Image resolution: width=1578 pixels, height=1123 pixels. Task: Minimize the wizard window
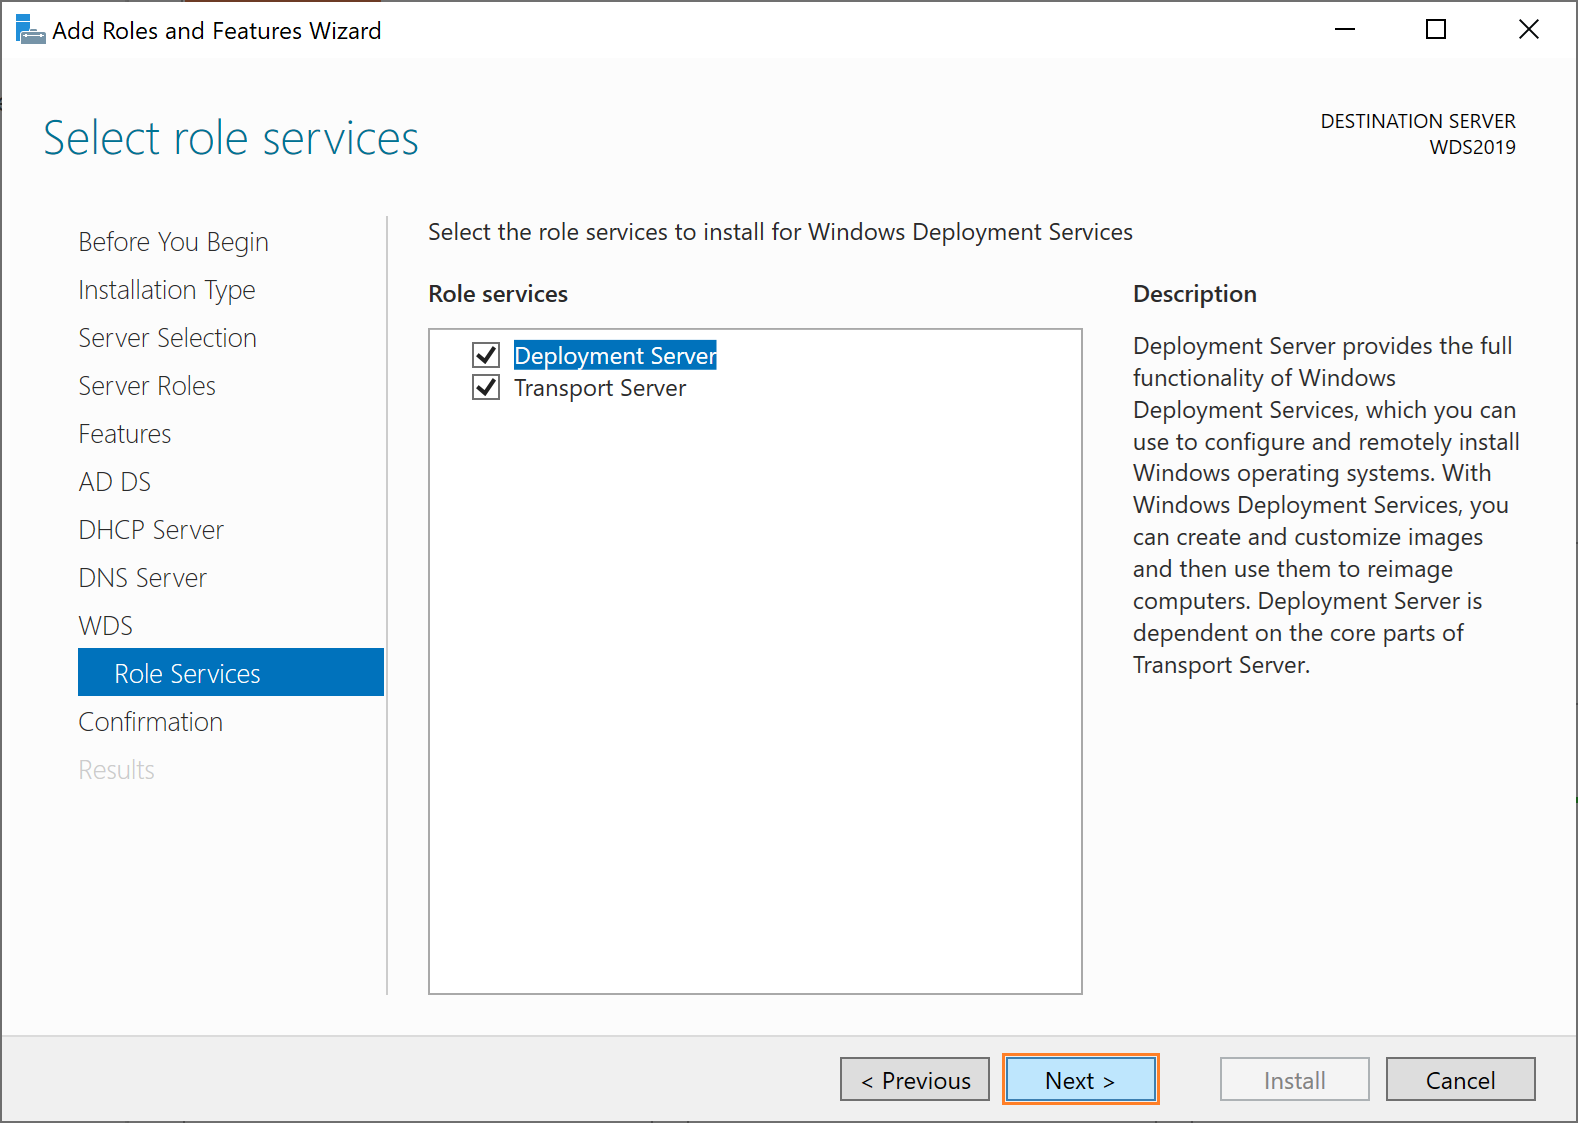click(x=1345, y=30)
